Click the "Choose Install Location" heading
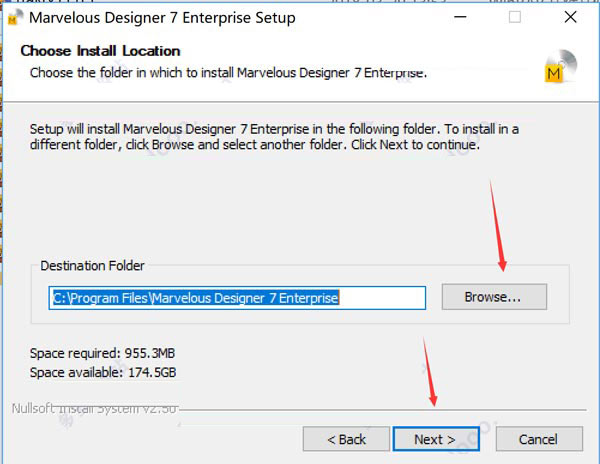Screen dimensions: 600x464 [100, 51]
